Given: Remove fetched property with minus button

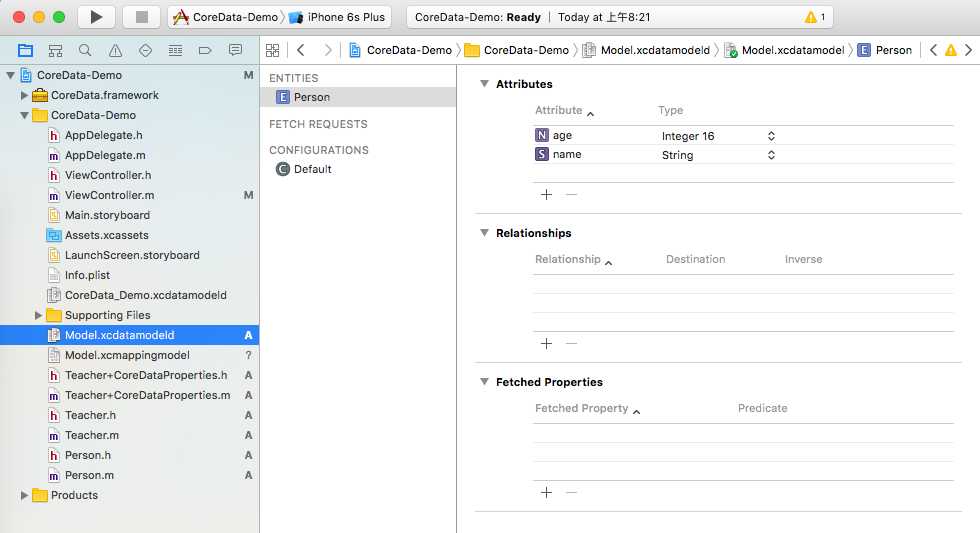Looking at the screenshot, I should 571,492.
